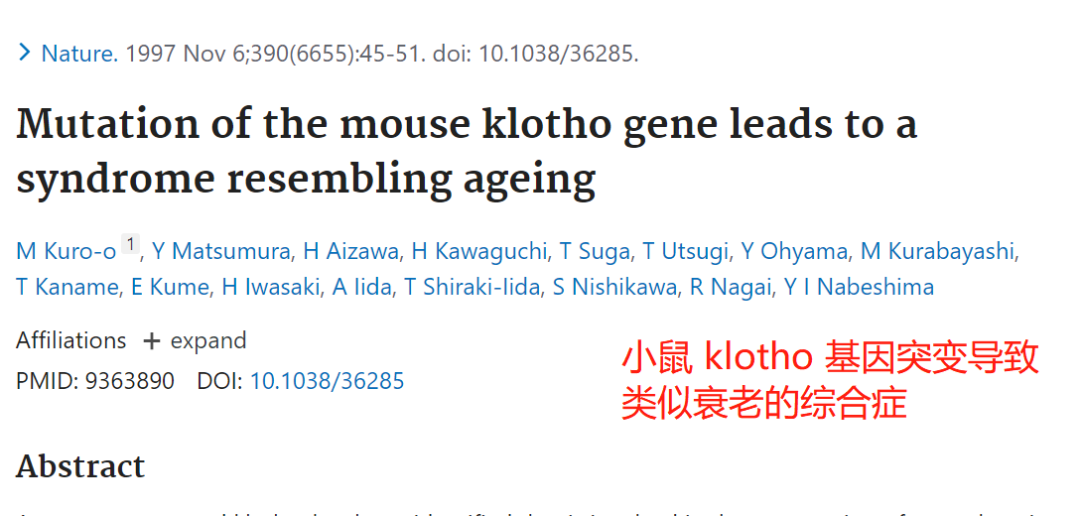
Task: Click affiliation superscript 1 badge
Action: (x=131, y=244)
